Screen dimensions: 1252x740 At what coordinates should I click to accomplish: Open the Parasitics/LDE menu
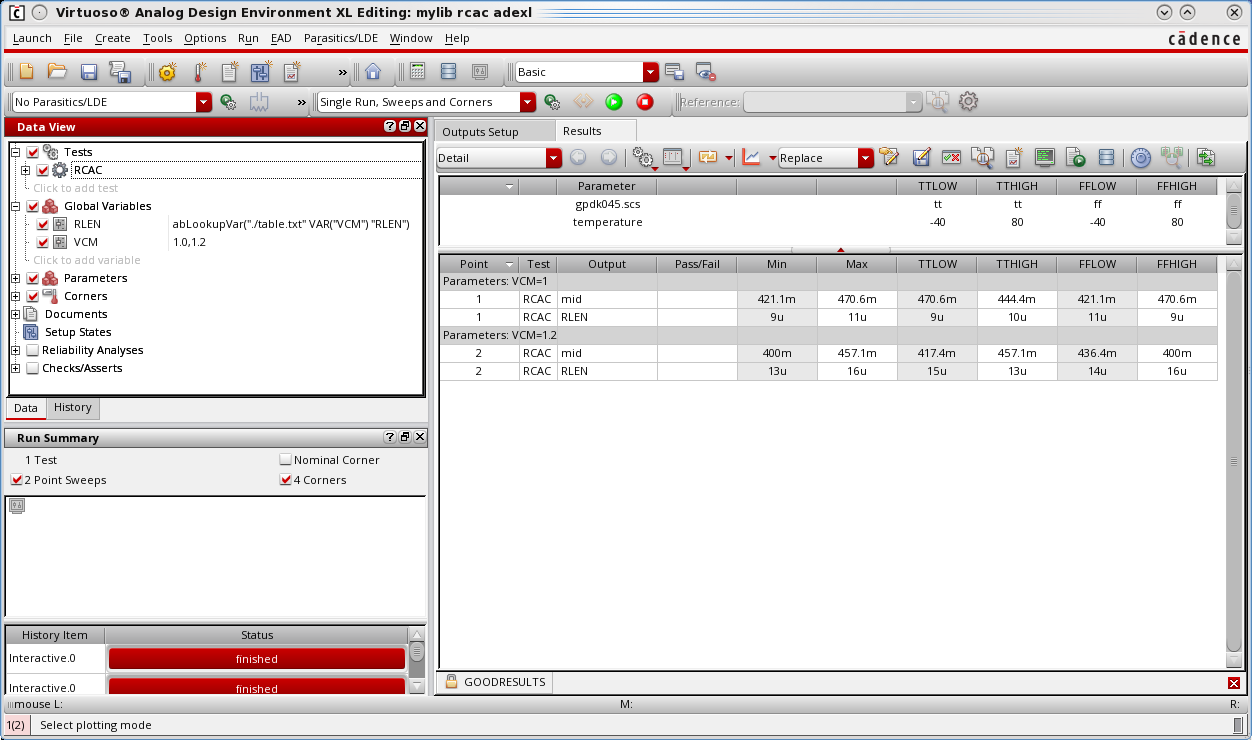pyautogui.click(x=340, y=38)
